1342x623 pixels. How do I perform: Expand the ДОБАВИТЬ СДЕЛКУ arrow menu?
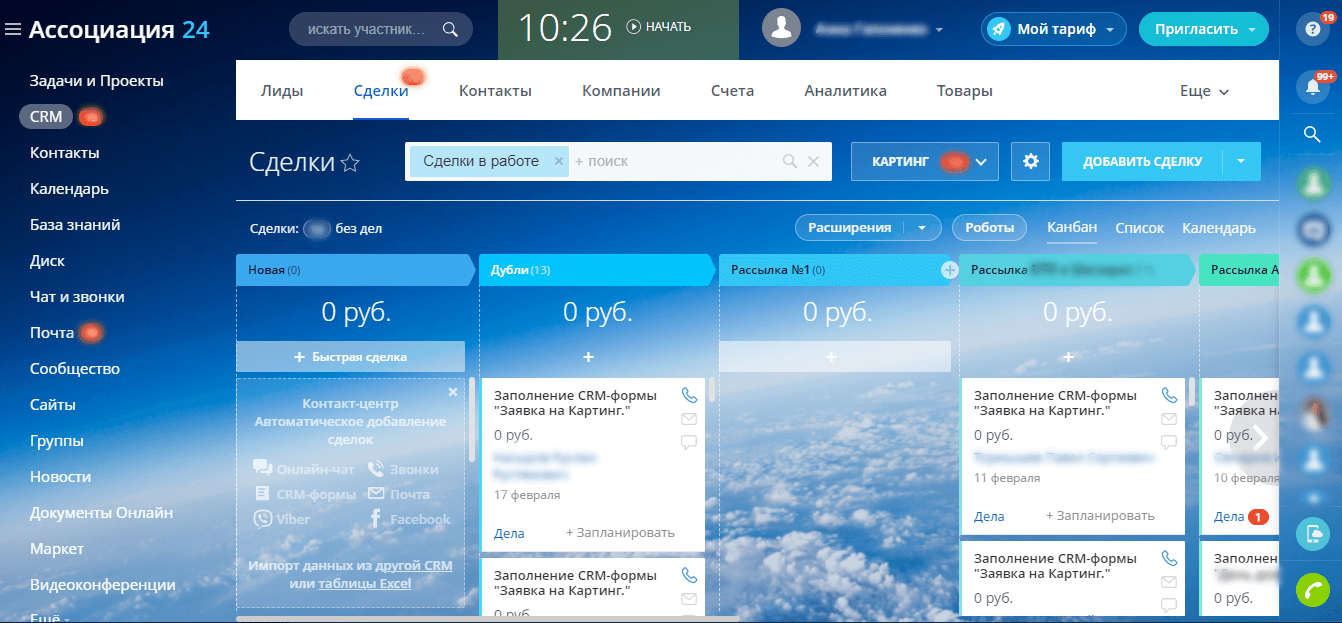1242,161
